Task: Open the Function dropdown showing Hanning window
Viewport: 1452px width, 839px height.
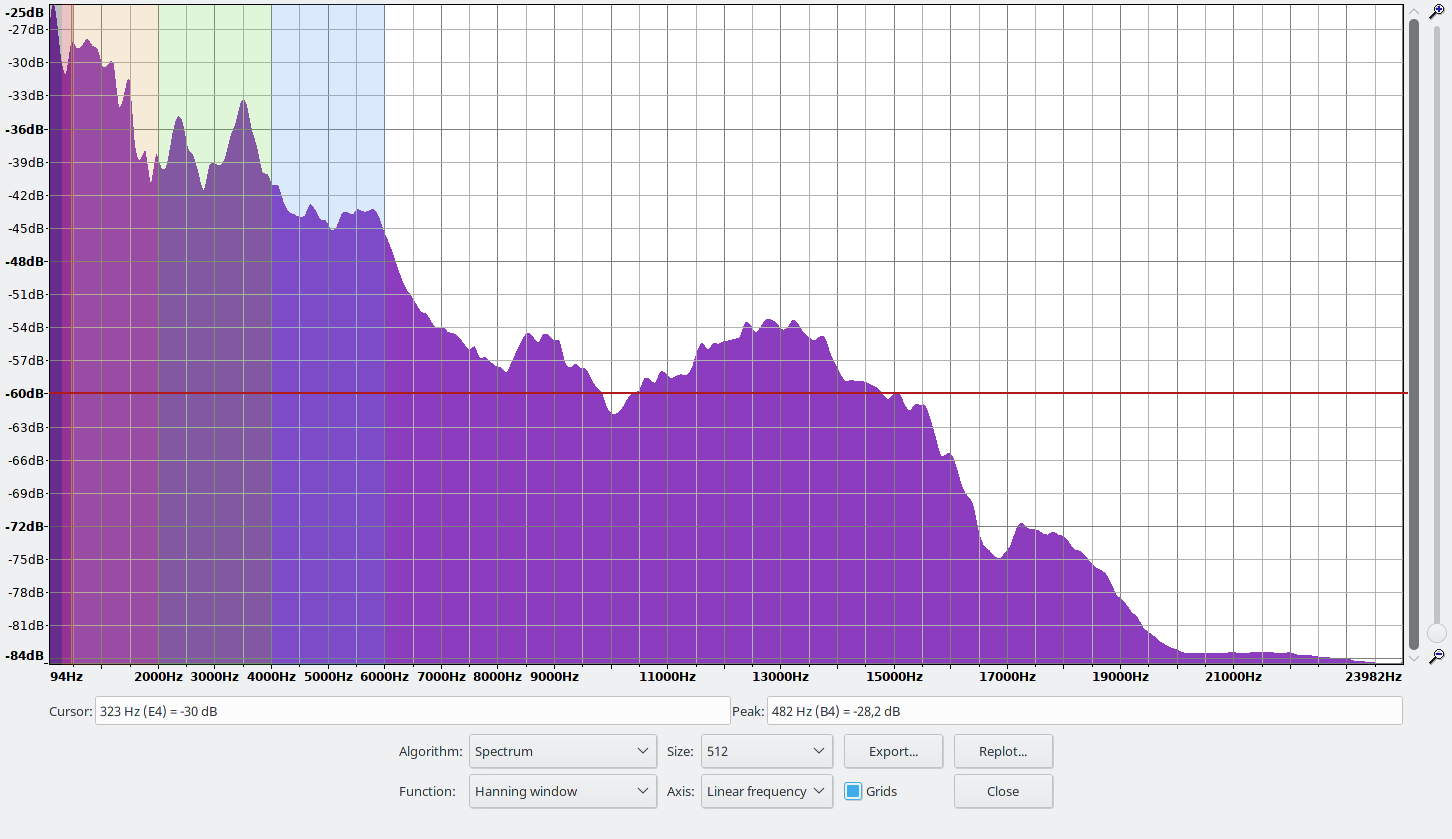Action: (563, 791)
